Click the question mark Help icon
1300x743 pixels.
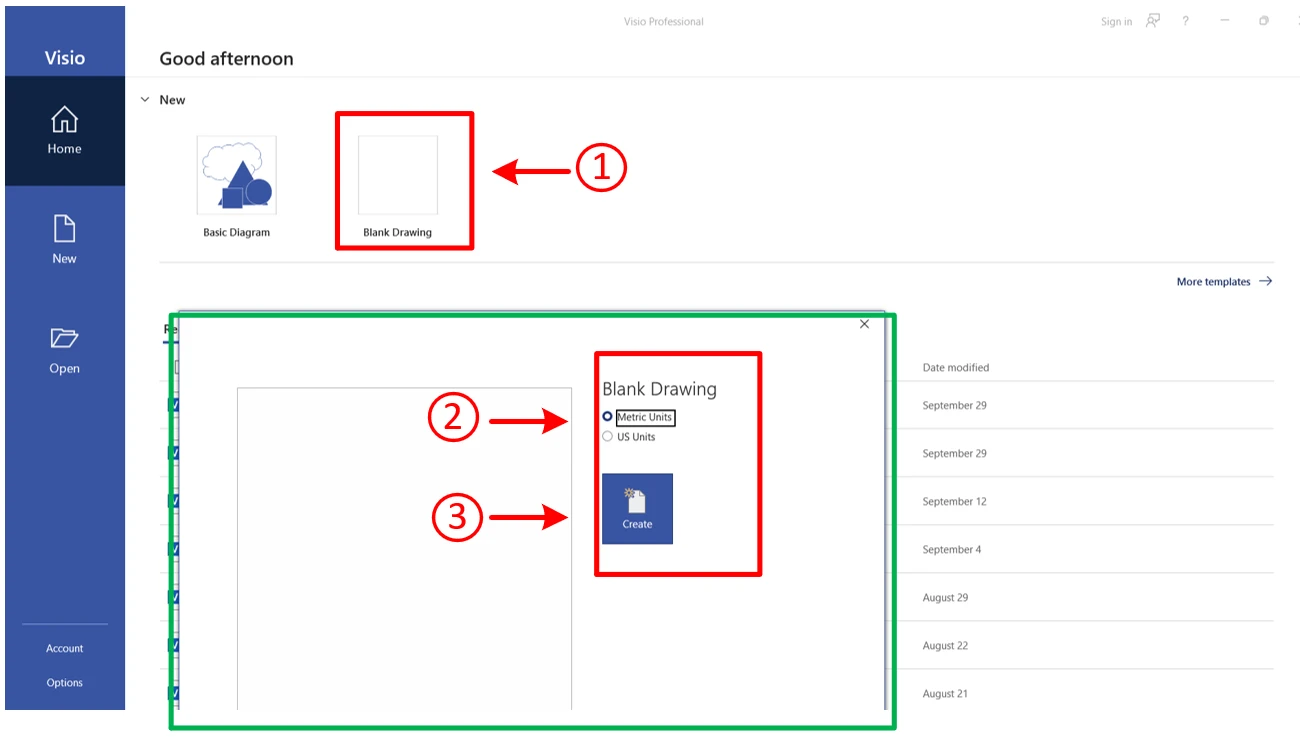point(1186,21)
